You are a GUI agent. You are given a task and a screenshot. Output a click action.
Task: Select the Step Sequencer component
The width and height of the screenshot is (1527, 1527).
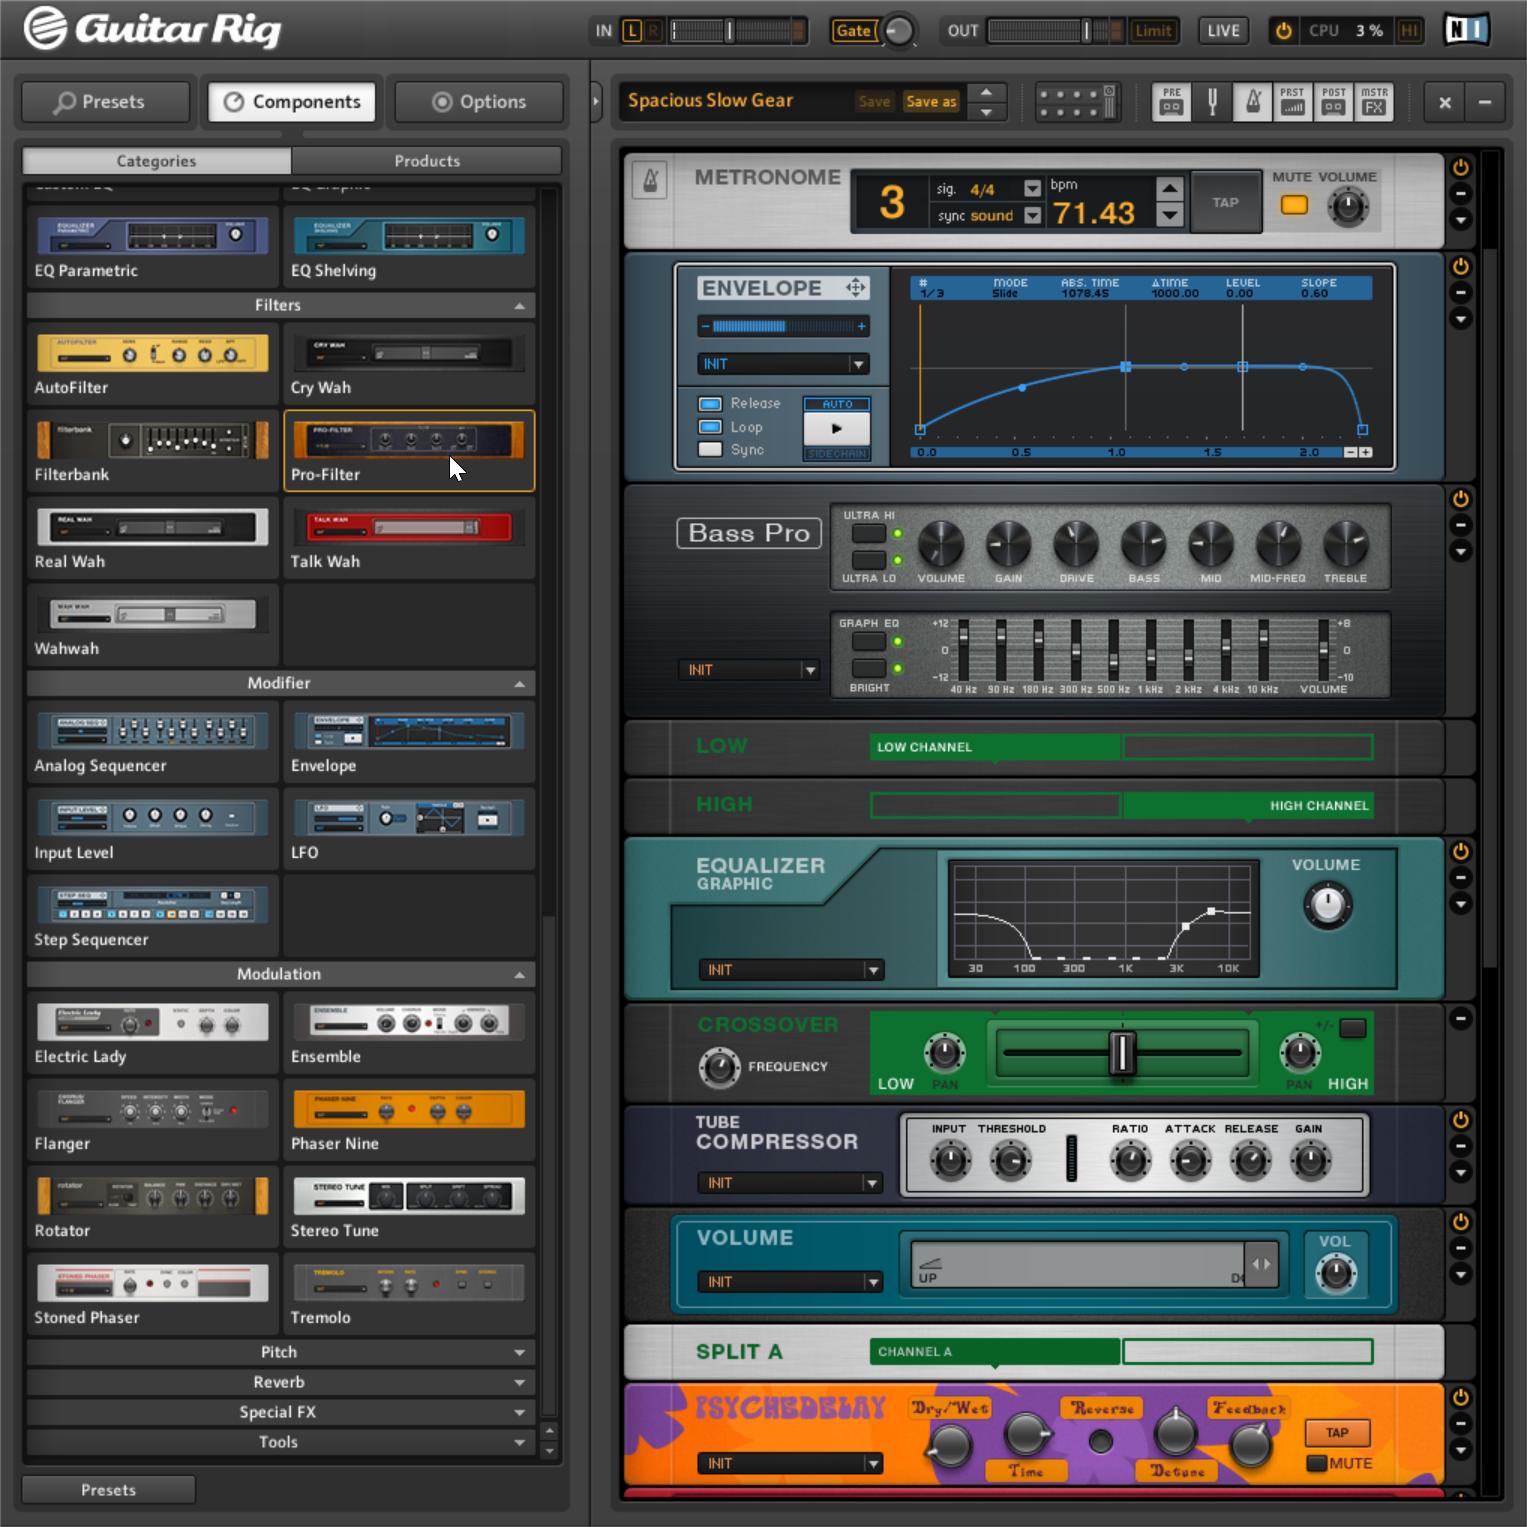click(x=153, y=916)
